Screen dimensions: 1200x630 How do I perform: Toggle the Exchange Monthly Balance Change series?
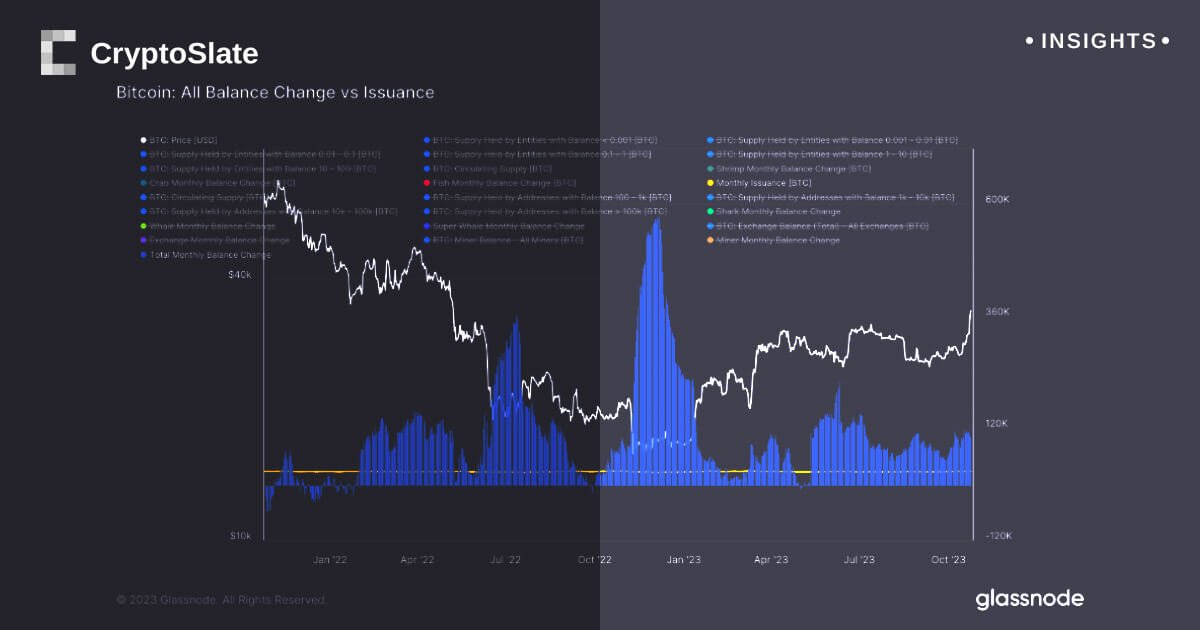219,241
